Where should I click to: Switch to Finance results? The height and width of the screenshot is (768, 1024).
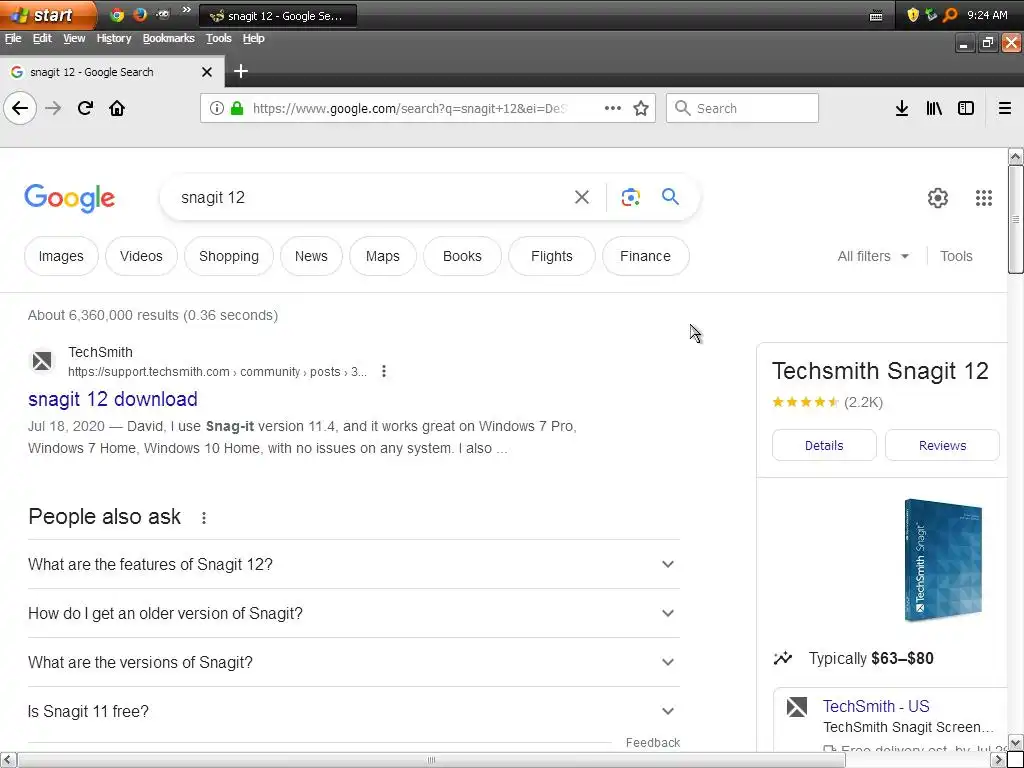(645, 256)
